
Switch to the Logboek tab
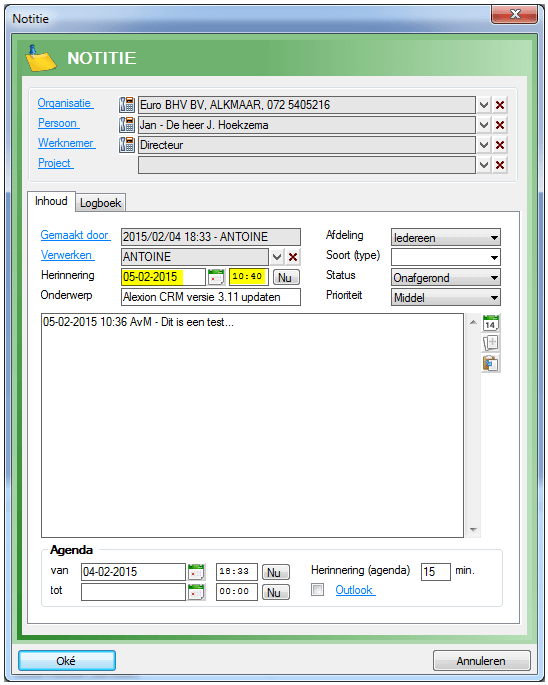[x=101, y=203]
